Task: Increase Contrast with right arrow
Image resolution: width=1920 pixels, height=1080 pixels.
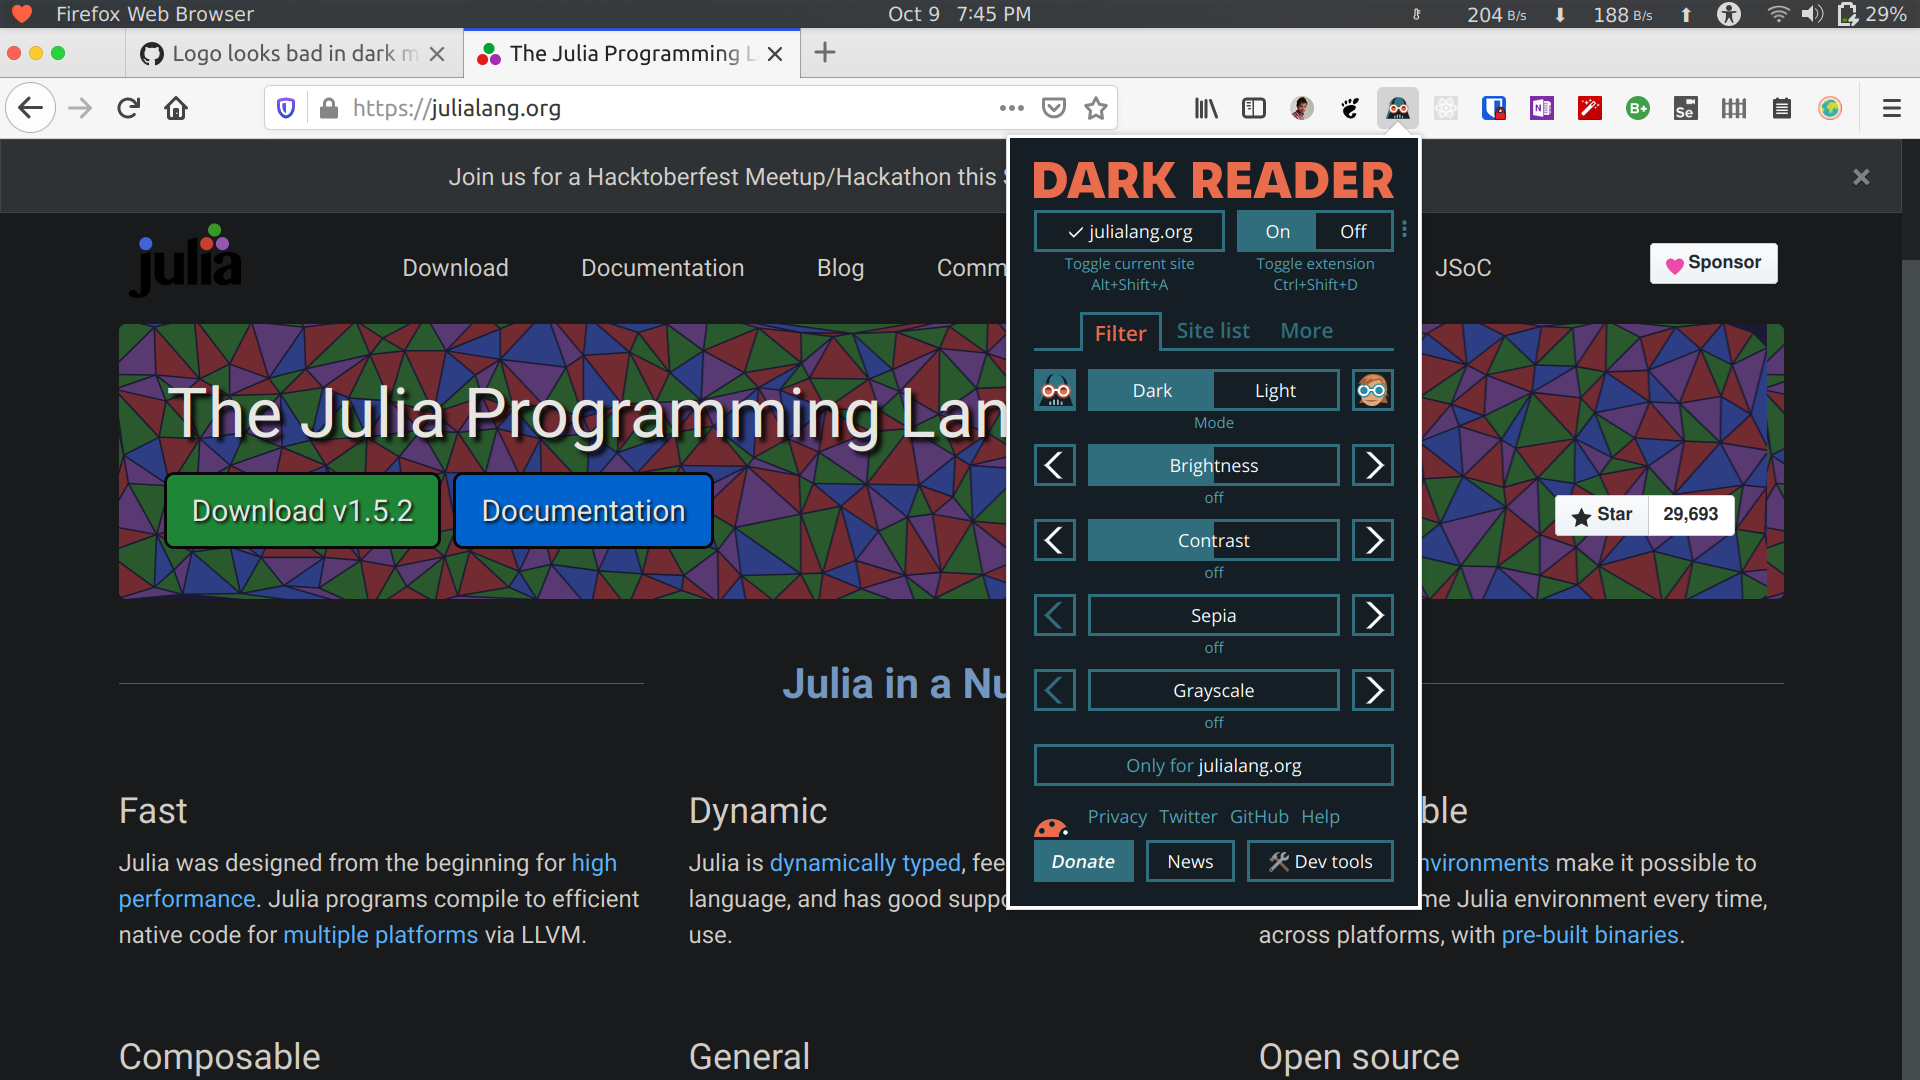Action: pos(1373,540)
